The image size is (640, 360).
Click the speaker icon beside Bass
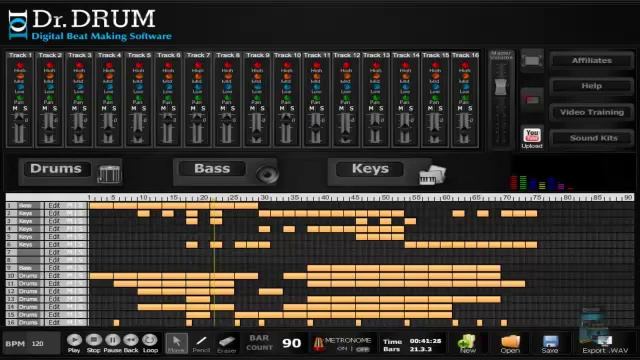[267, 174]
